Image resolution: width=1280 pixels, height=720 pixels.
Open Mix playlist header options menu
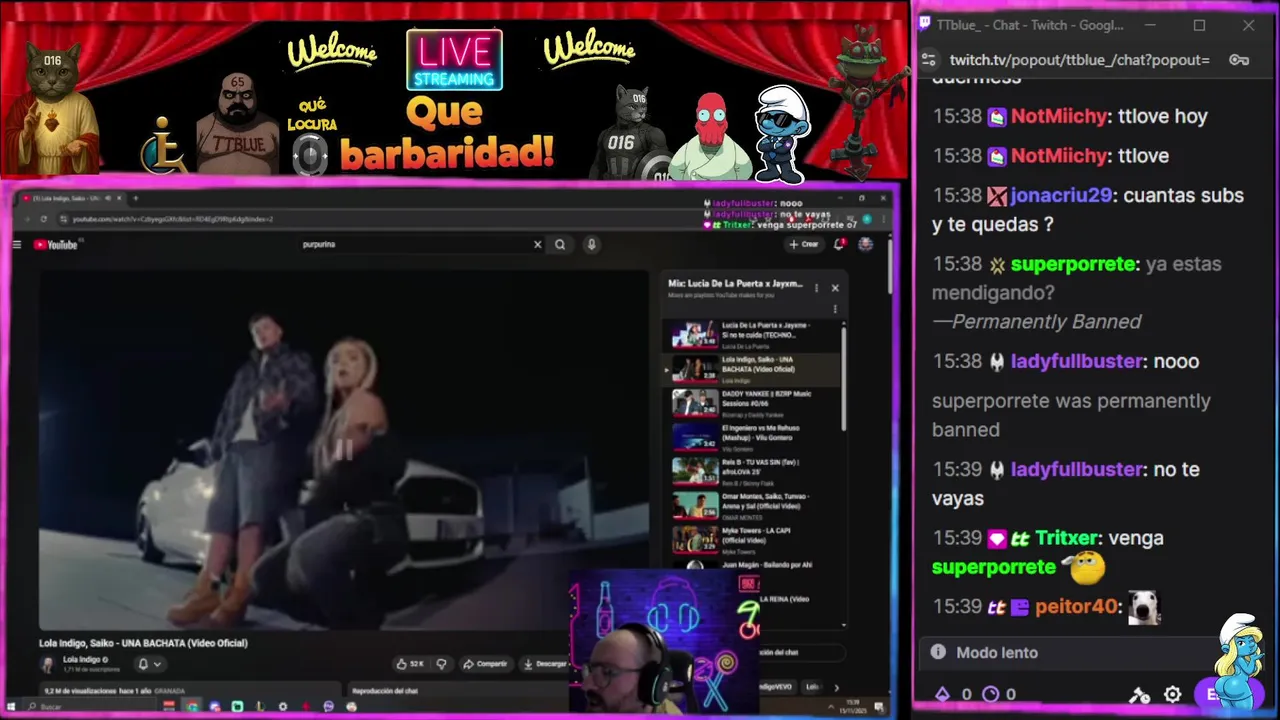pos(816,288)
